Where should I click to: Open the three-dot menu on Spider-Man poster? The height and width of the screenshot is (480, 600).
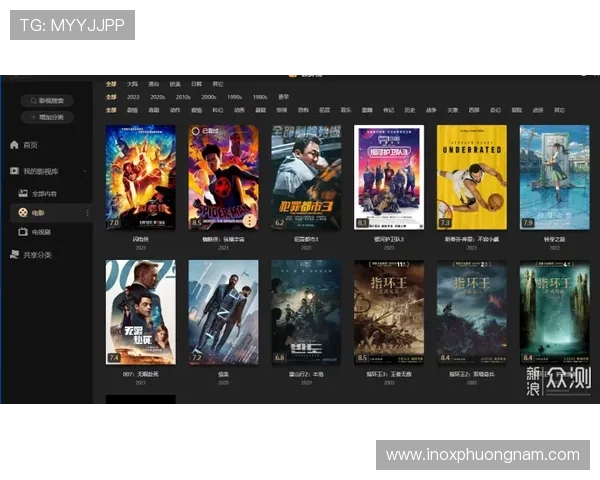(x=249, y=222)
